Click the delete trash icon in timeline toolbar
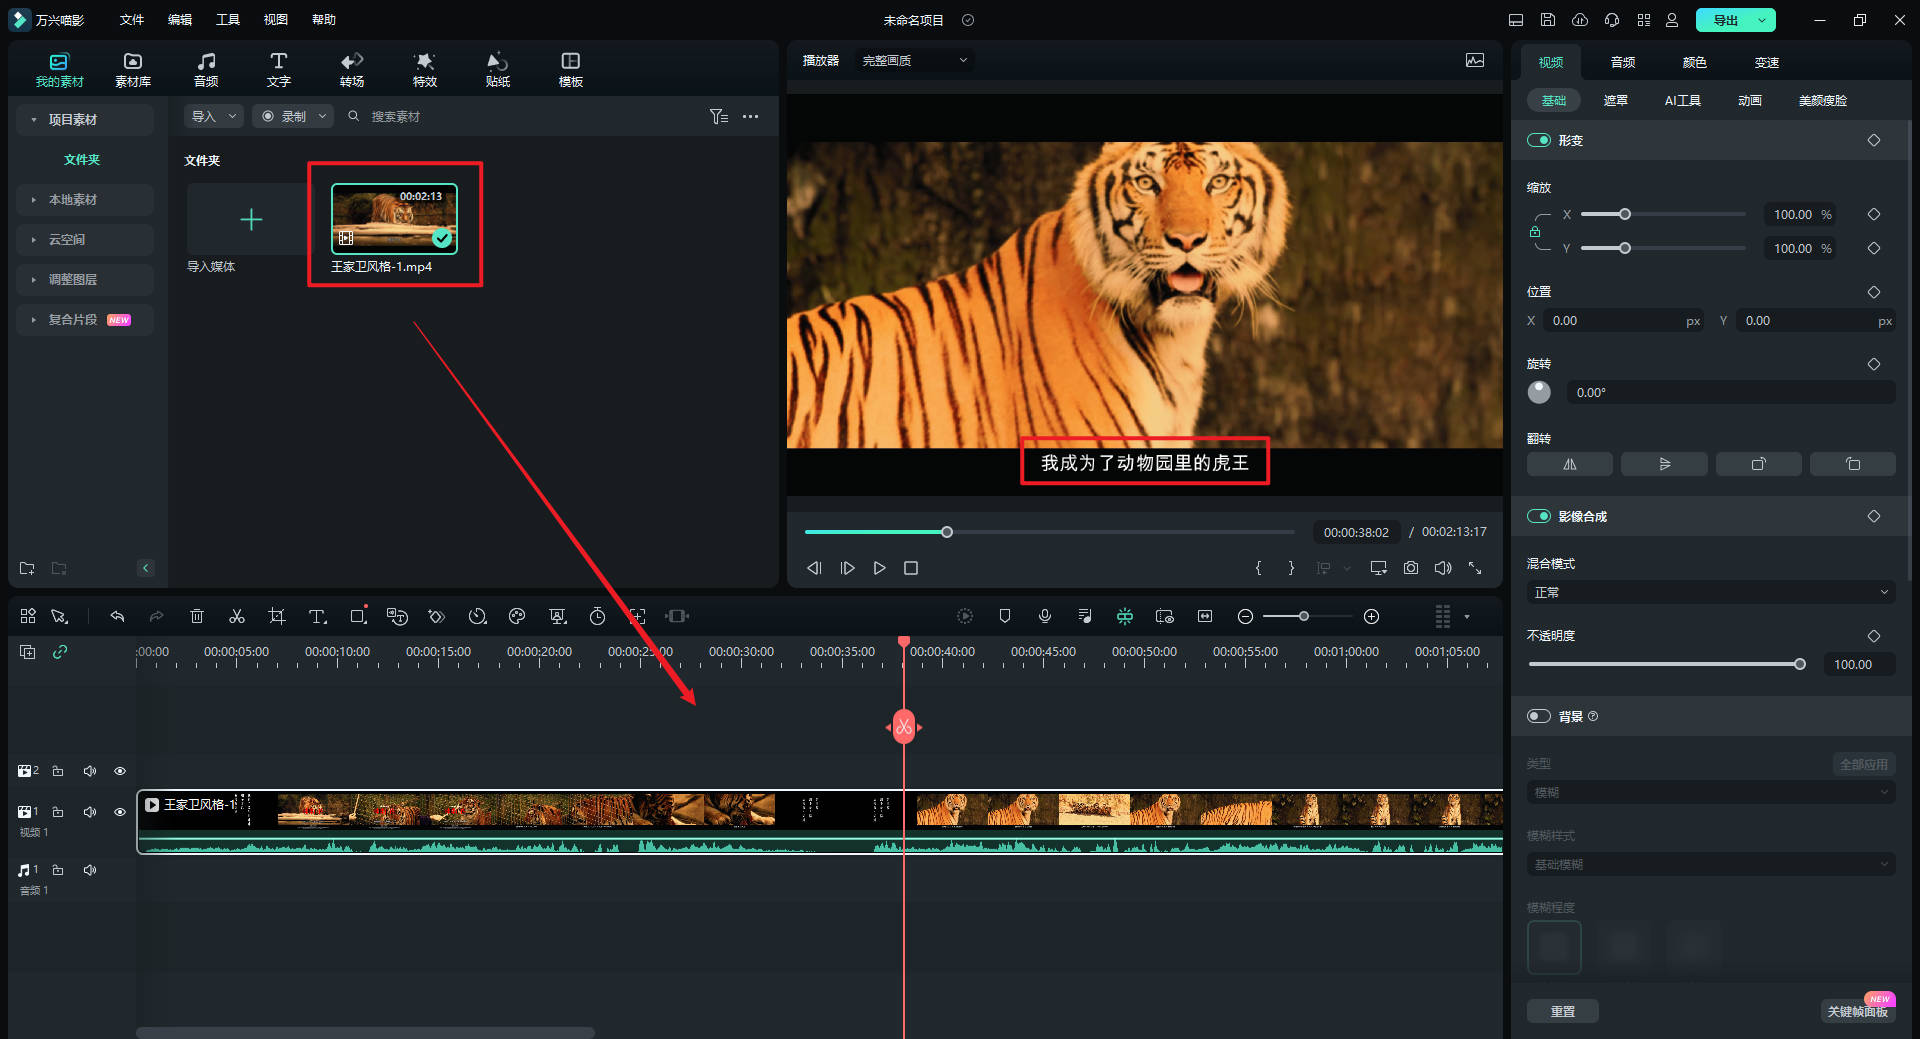1920x1039 pixels. [197, 616]
